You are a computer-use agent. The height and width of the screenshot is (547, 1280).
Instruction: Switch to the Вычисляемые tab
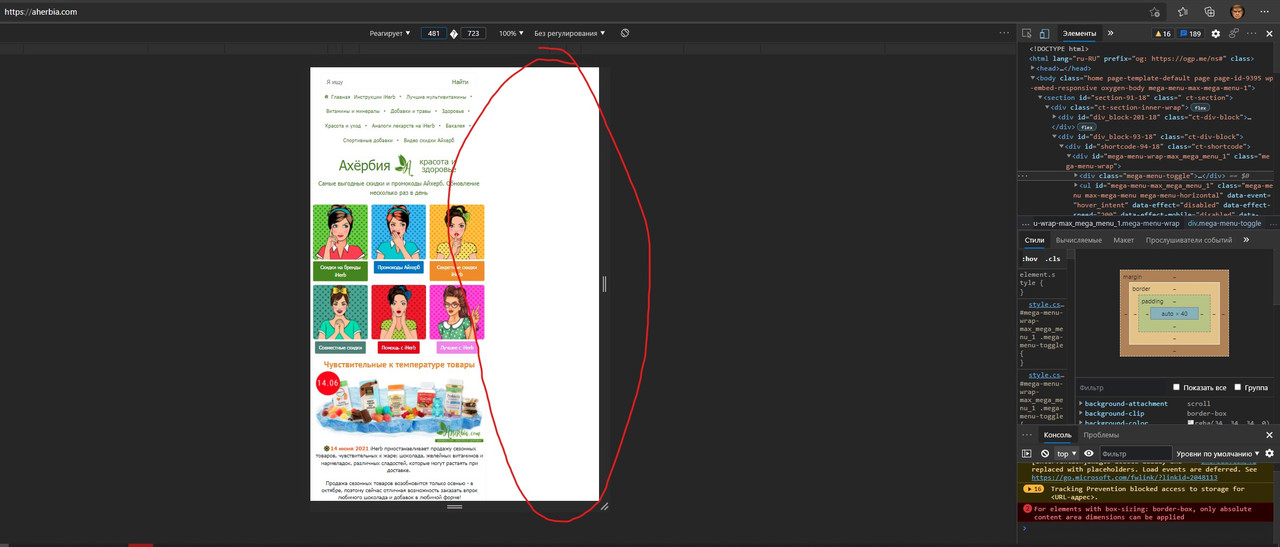[1079, 240]
